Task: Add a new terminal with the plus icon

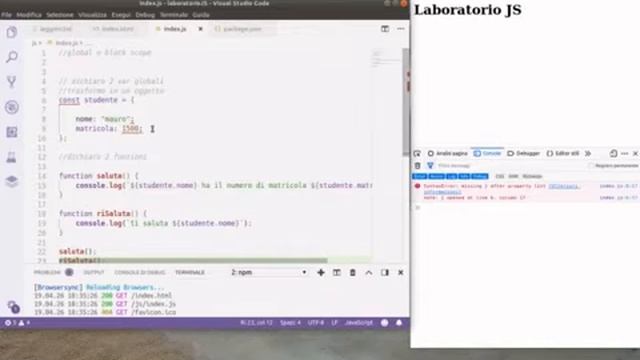Action: 321,272
